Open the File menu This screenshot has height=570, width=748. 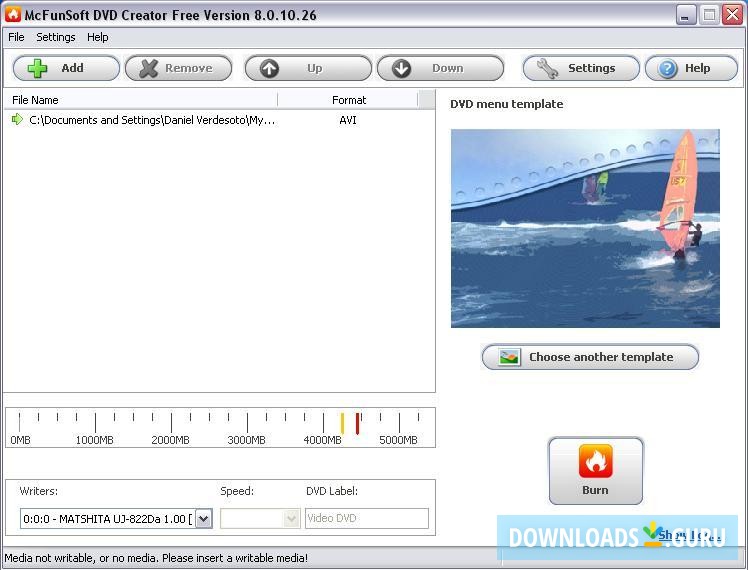click(16, 37)
